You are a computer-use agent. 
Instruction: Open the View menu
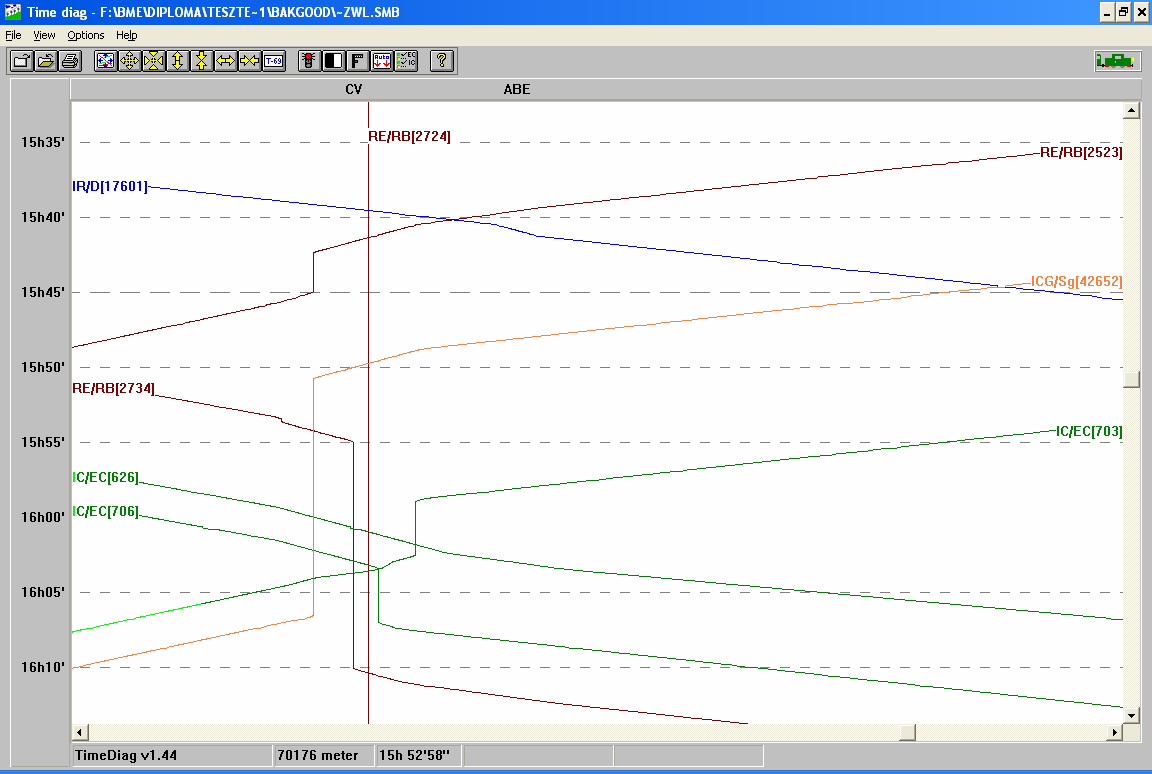pyautogui.click(x=44, y=35)
